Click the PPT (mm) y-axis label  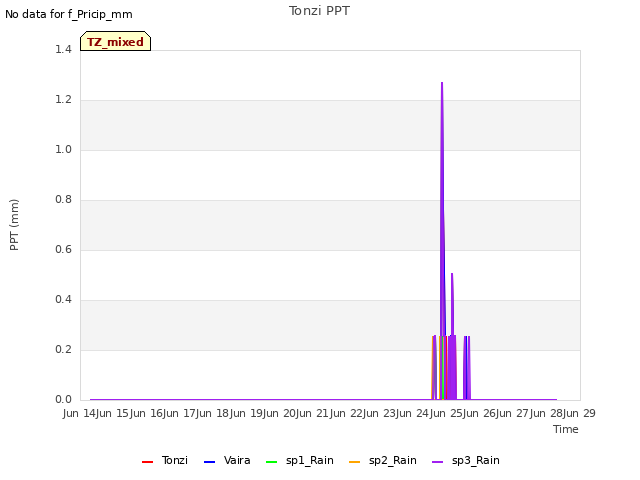(14, 224)
